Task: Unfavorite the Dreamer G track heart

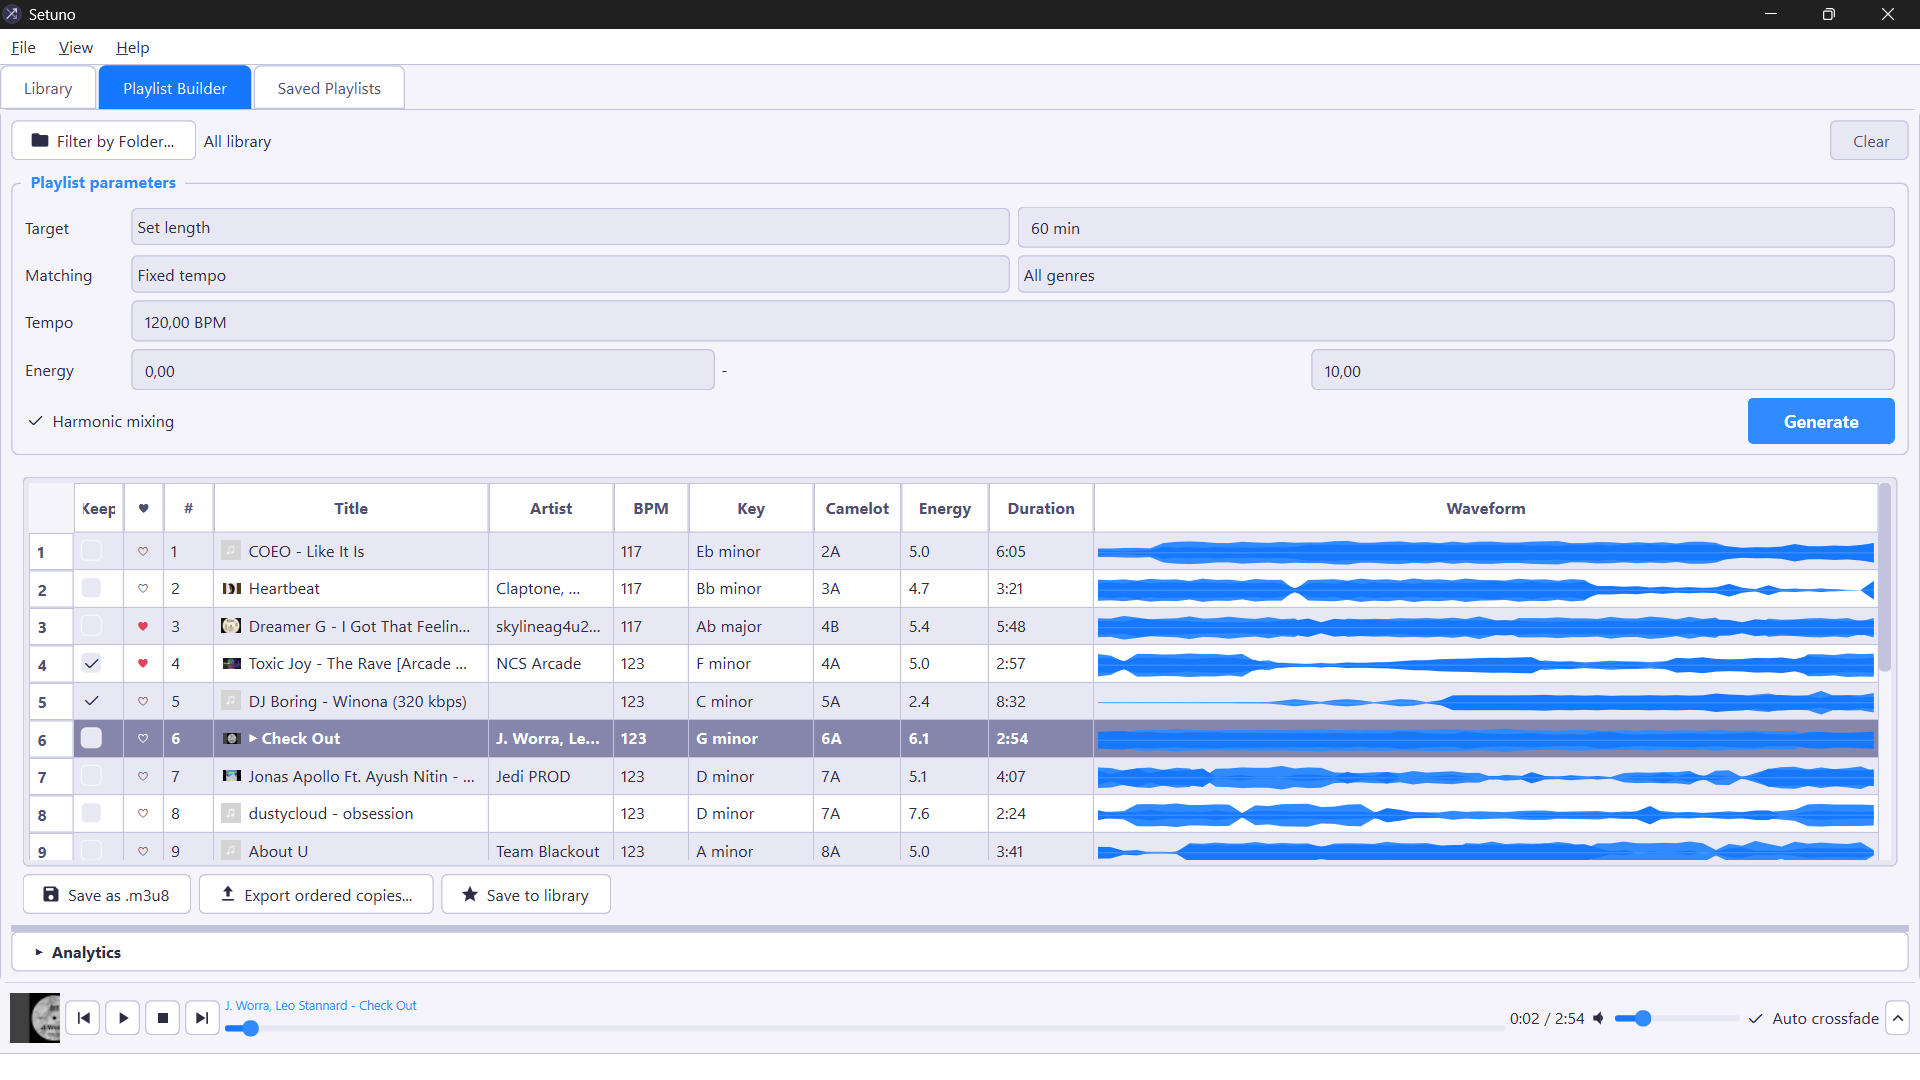Action: coord(143,626)
